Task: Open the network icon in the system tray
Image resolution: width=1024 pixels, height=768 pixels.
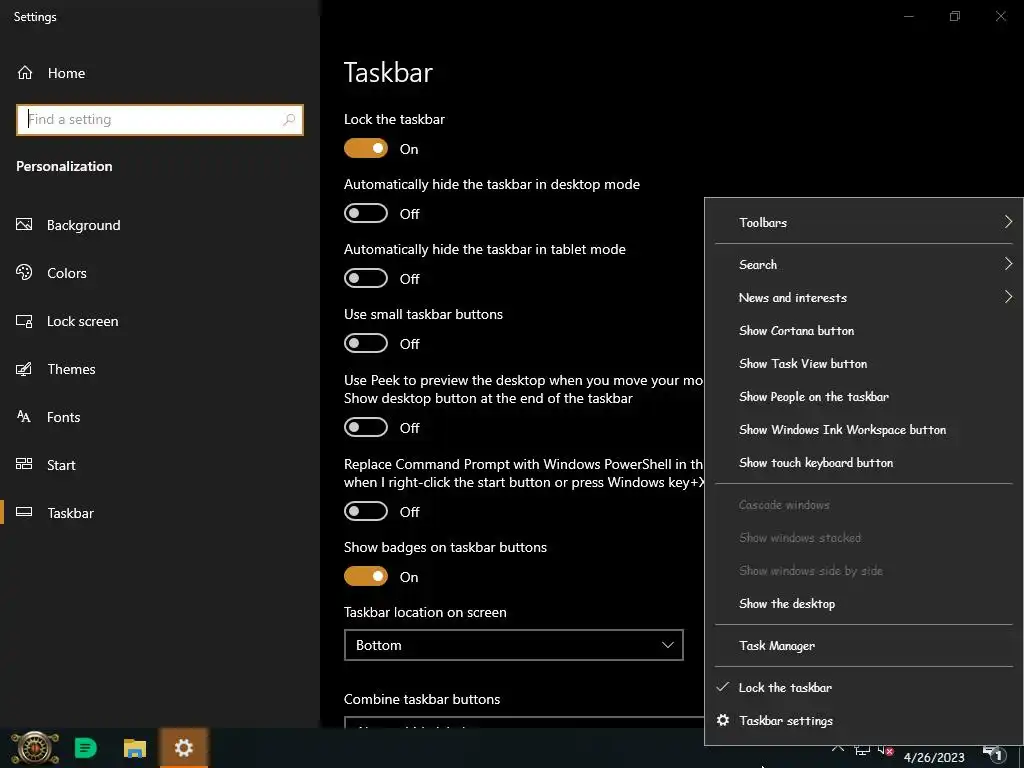Action: [x=862, y=751]
